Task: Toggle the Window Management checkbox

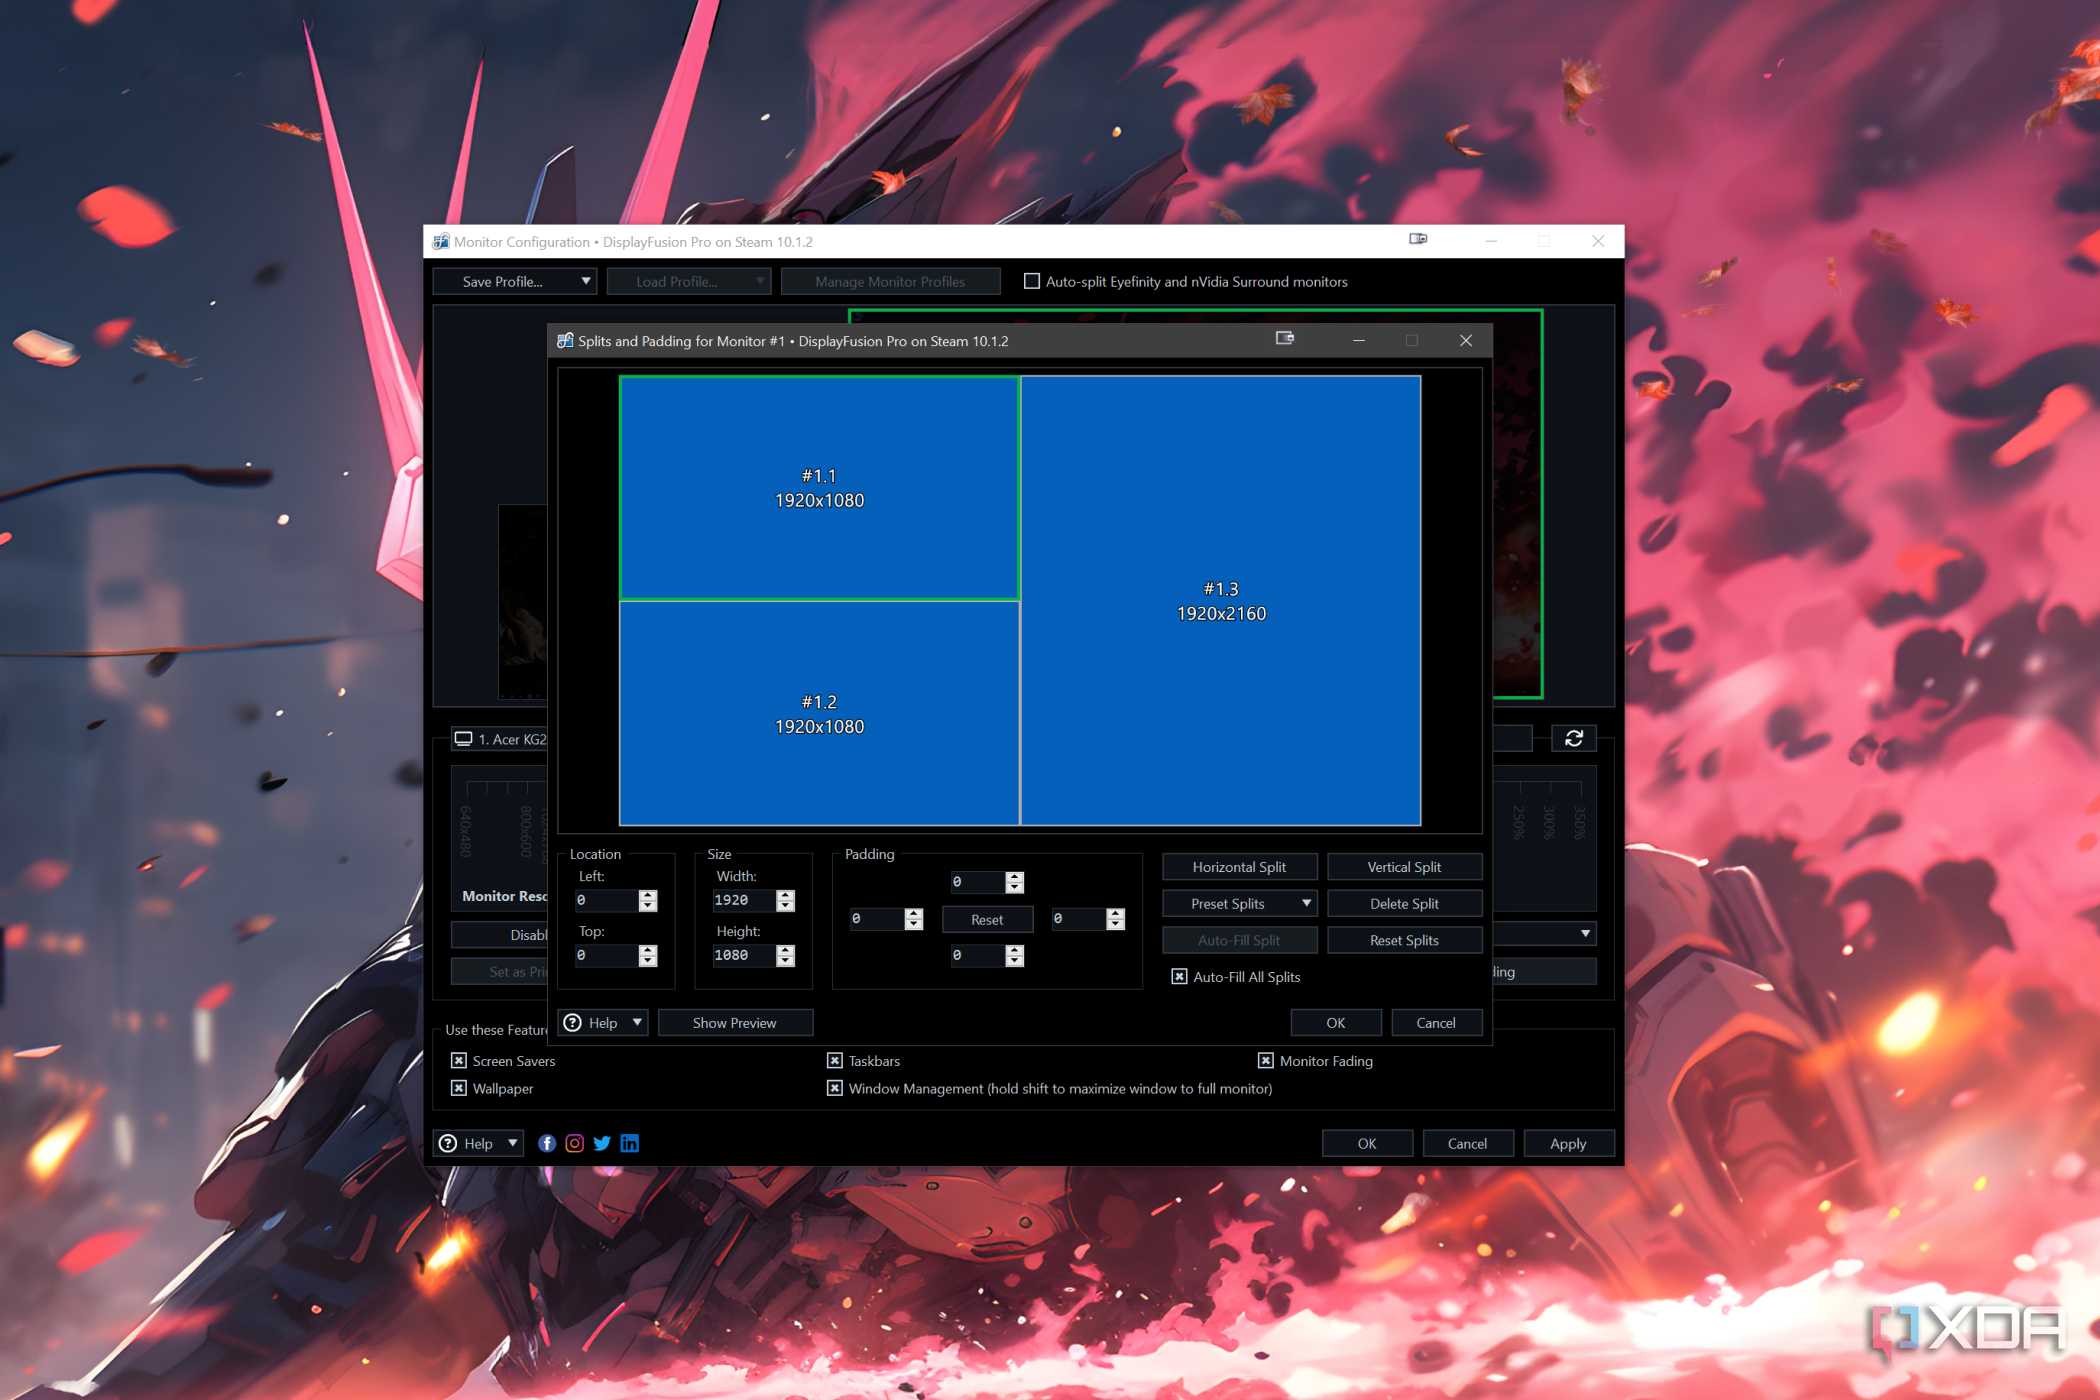Action: click(835, 1088)
